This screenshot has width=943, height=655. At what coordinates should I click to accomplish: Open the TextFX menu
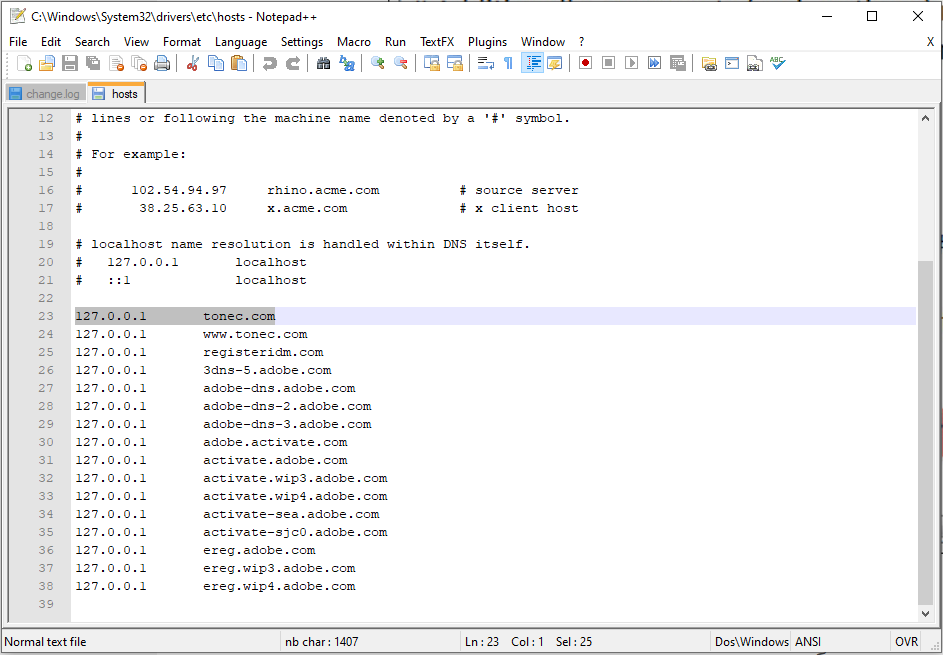click(437, 42)
